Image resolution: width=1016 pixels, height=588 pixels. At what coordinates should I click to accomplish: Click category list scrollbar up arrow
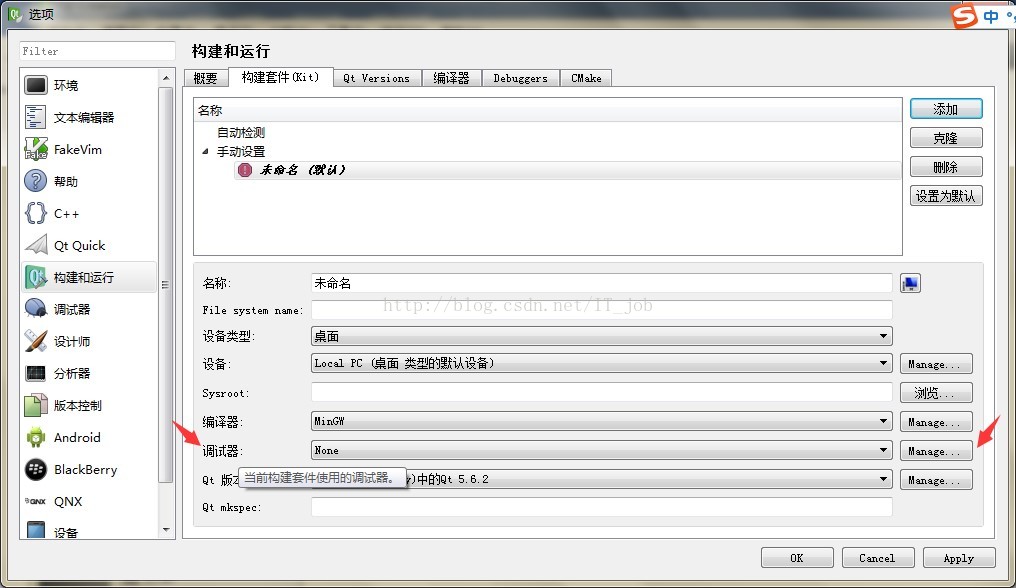click(166, 78)
